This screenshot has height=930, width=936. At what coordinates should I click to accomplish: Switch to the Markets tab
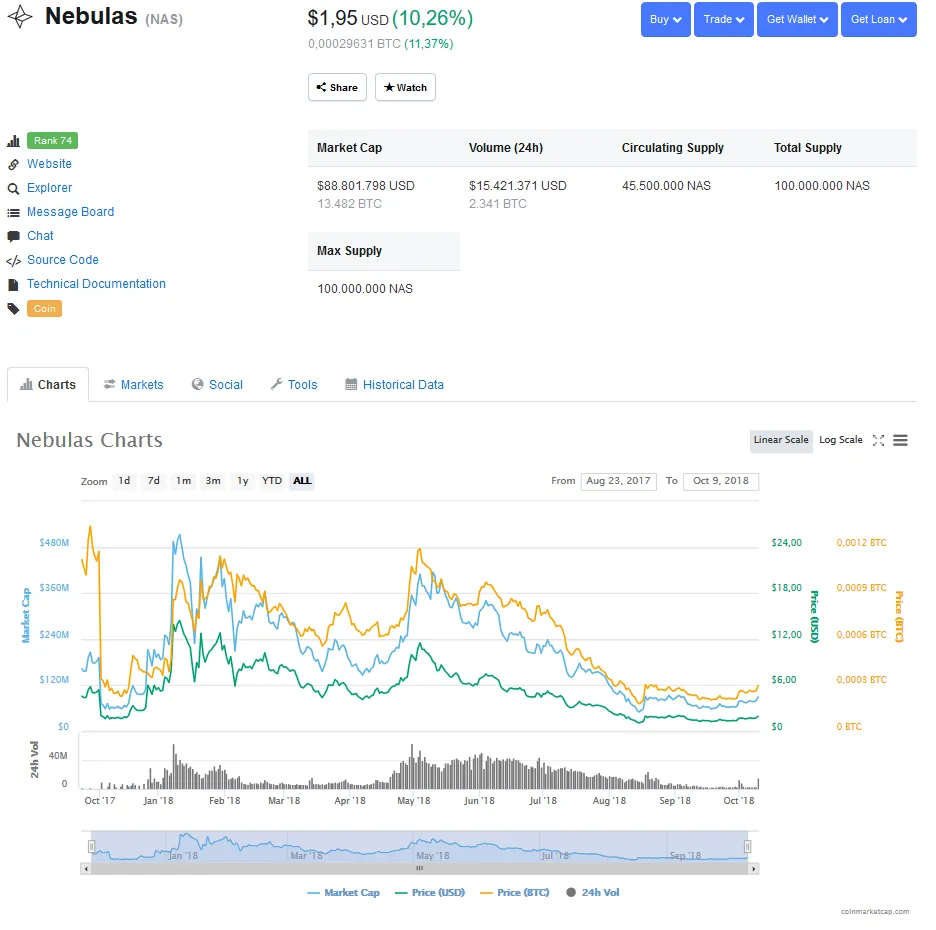(133, 384)
